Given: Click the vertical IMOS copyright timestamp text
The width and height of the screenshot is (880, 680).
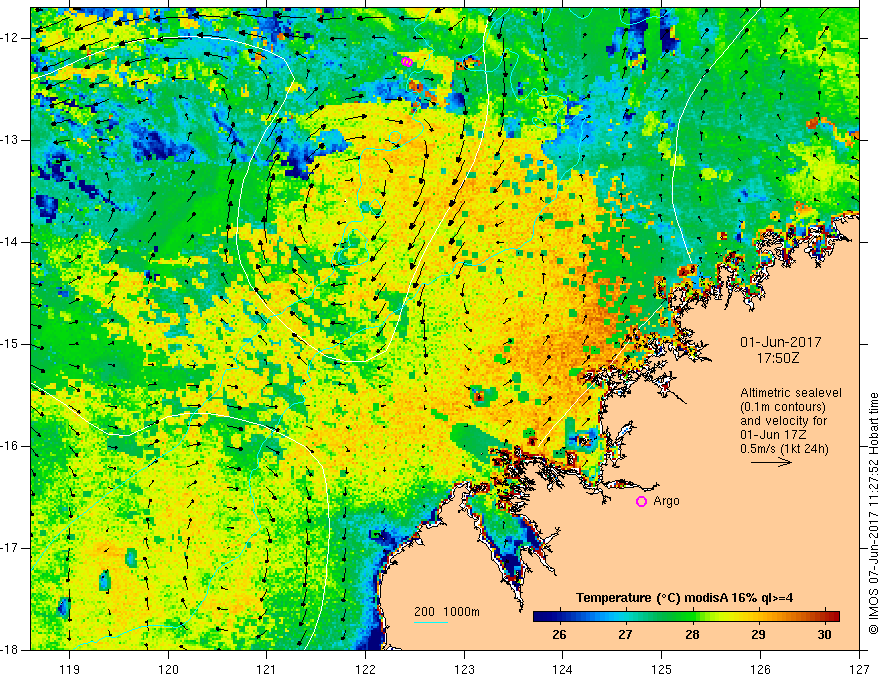Looking at the screenshot, I should tap(873, 513).
